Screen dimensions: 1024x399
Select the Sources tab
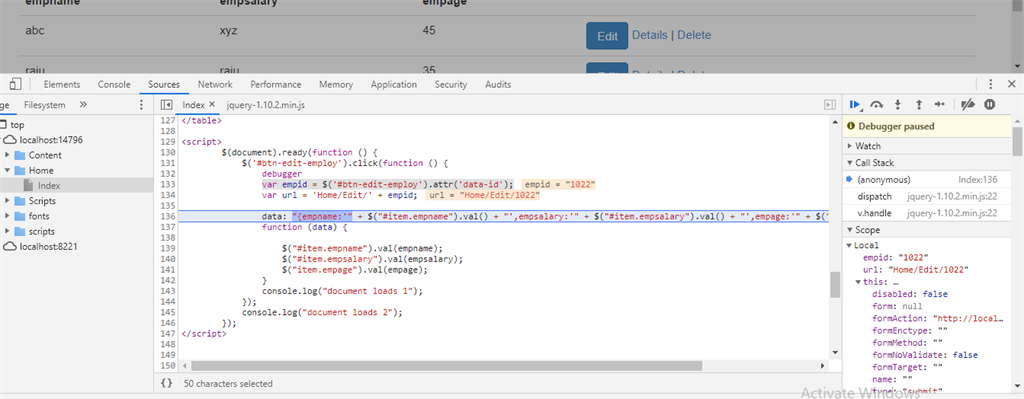tap(164, 84)
